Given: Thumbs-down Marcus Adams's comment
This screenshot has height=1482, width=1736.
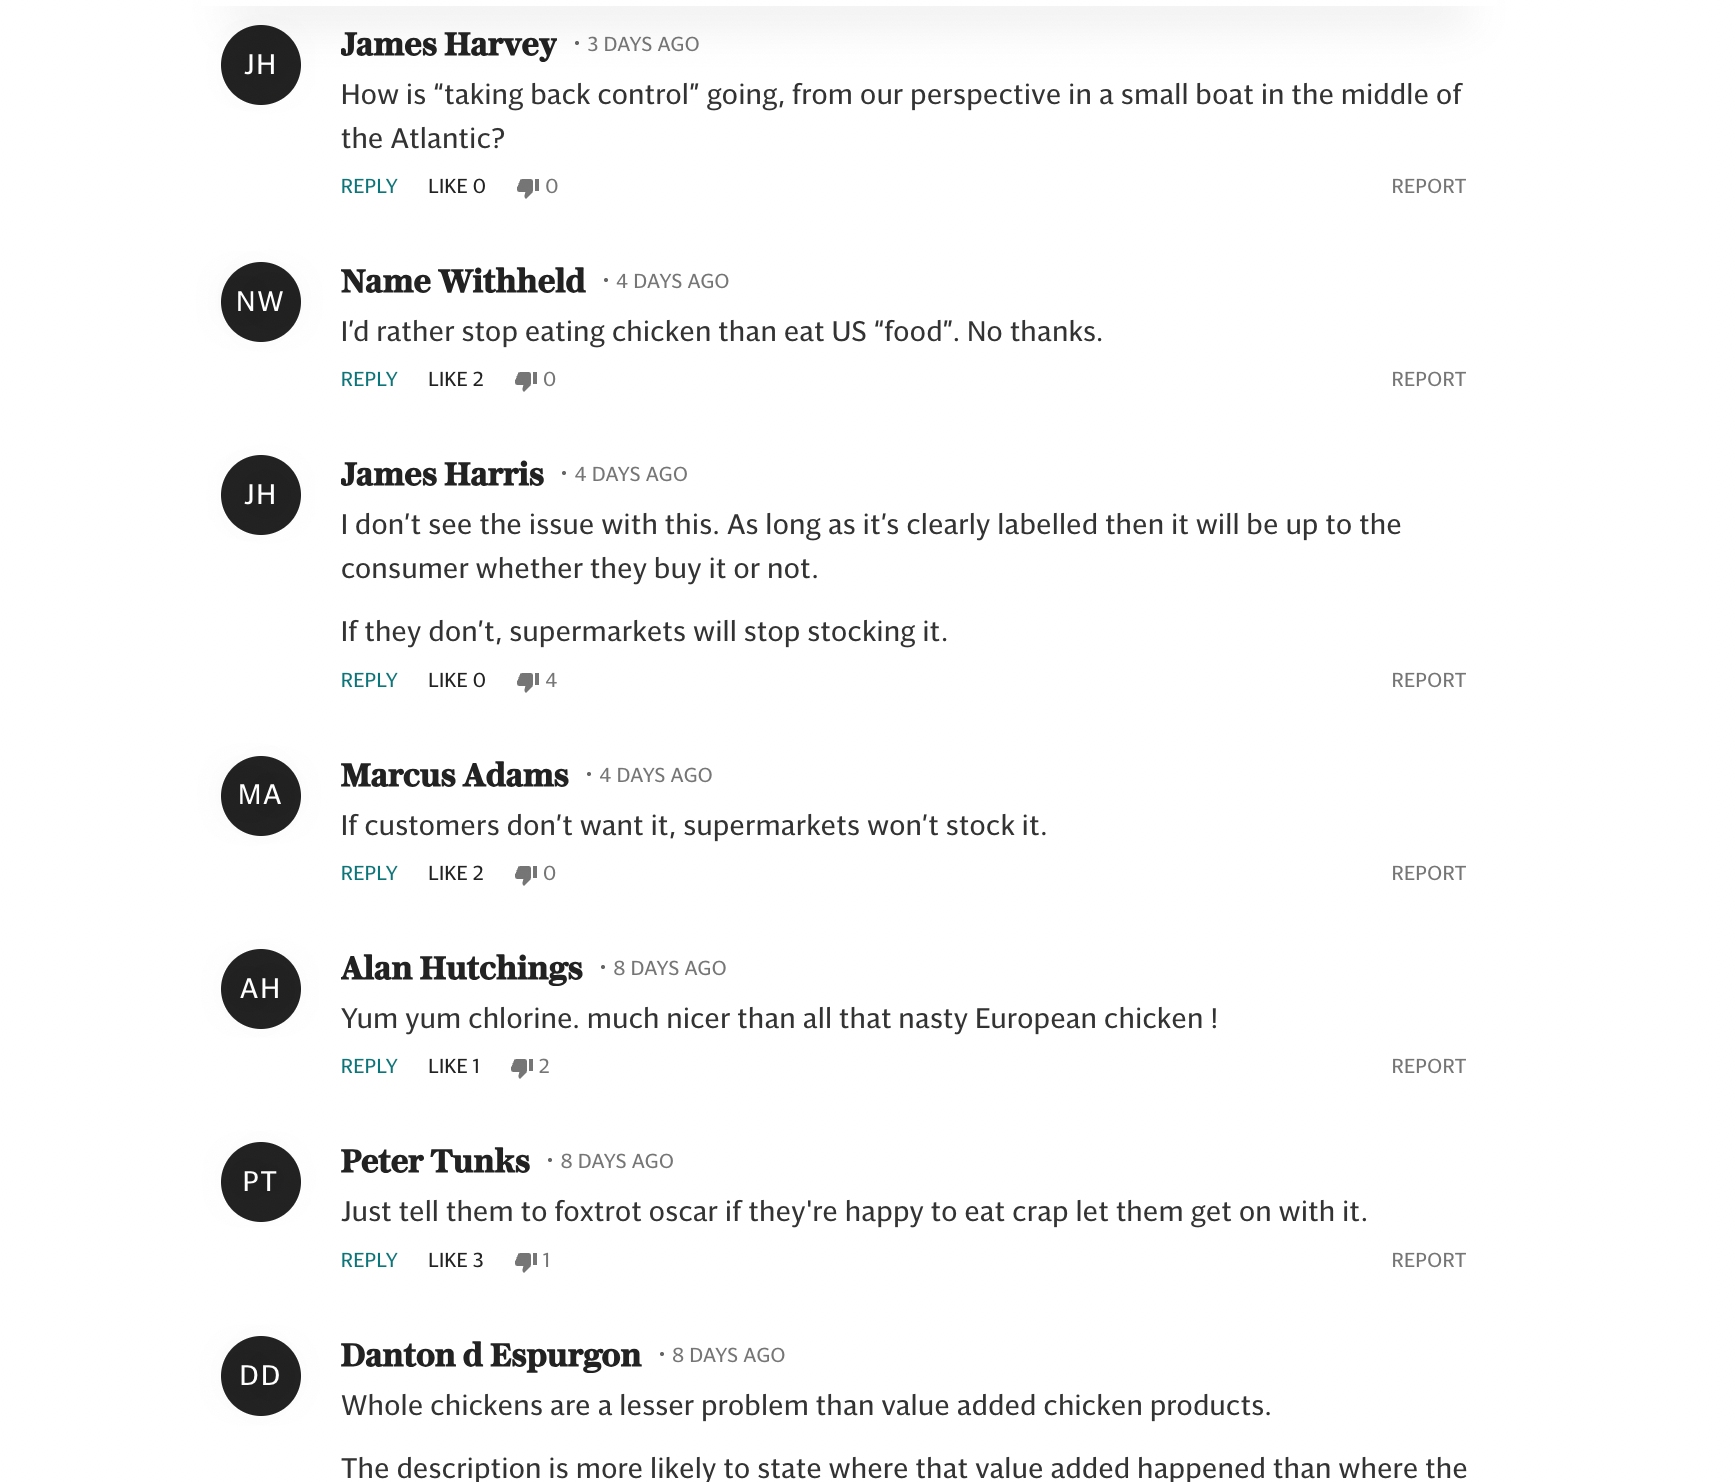Looking at the screenshot, I should [x=525, y=874].
